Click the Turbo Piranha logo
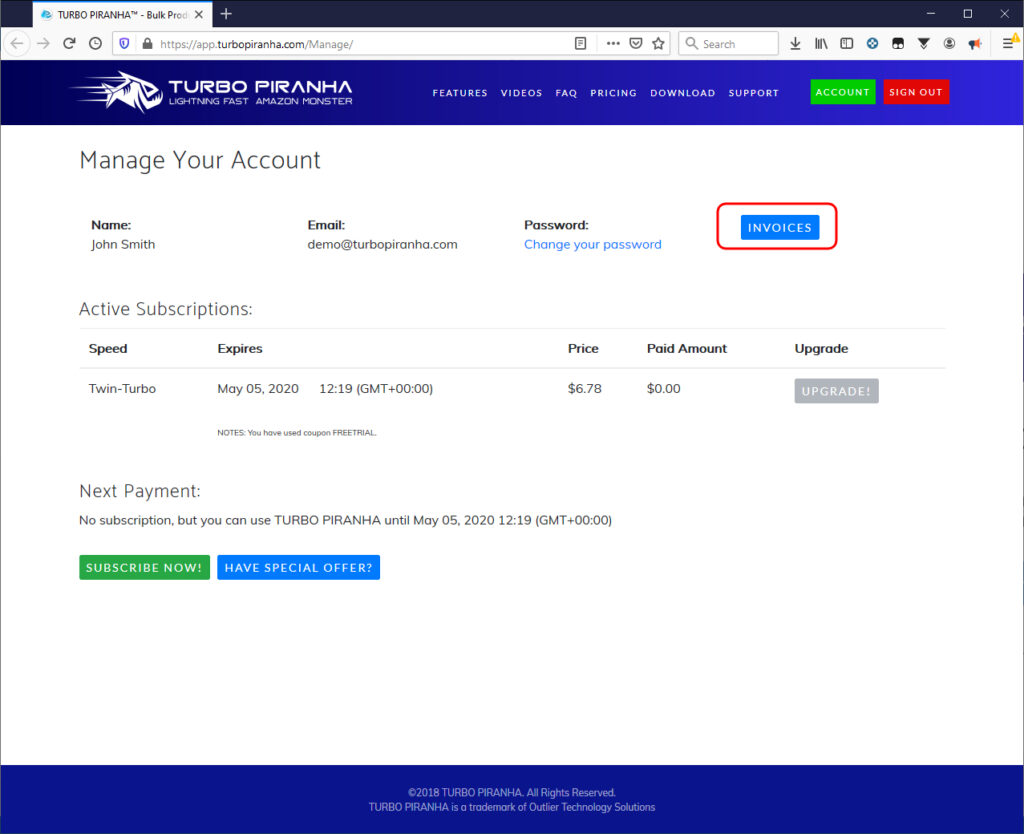The width and height of the screenshot is (1024, 834). pos(213,92)
